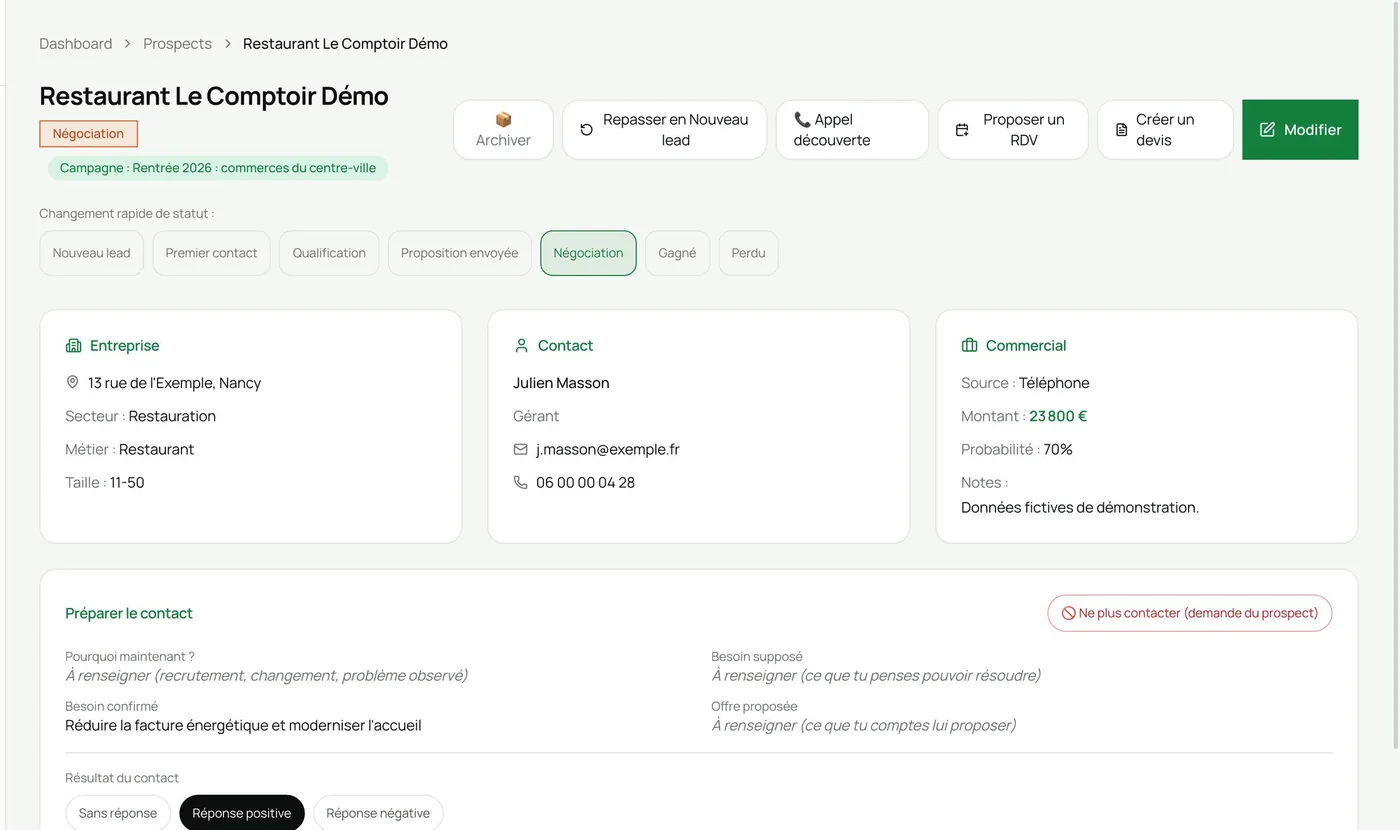Viewport: 1400px width, 830px height.
Task: Click the Pourquoi maintenant placeholder text
Action: coord(267,675)
